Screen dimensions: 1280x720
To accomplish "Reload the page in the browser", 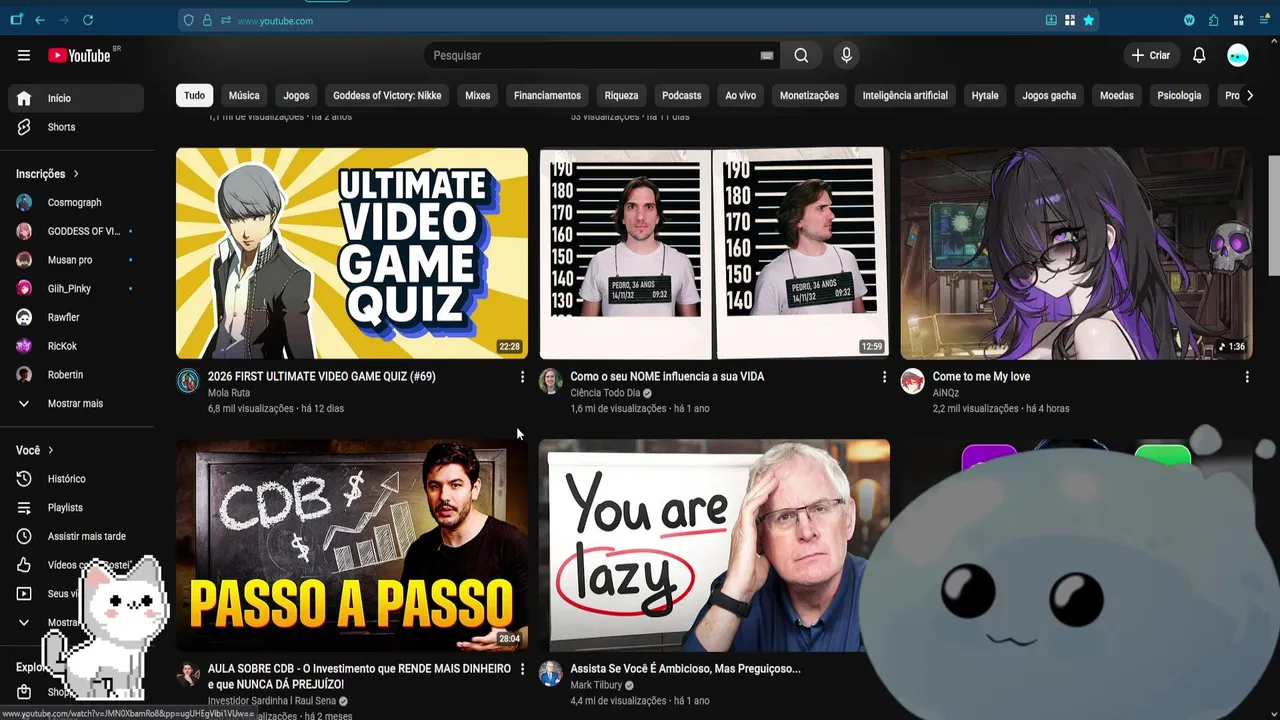I will [x=88, y=20].
